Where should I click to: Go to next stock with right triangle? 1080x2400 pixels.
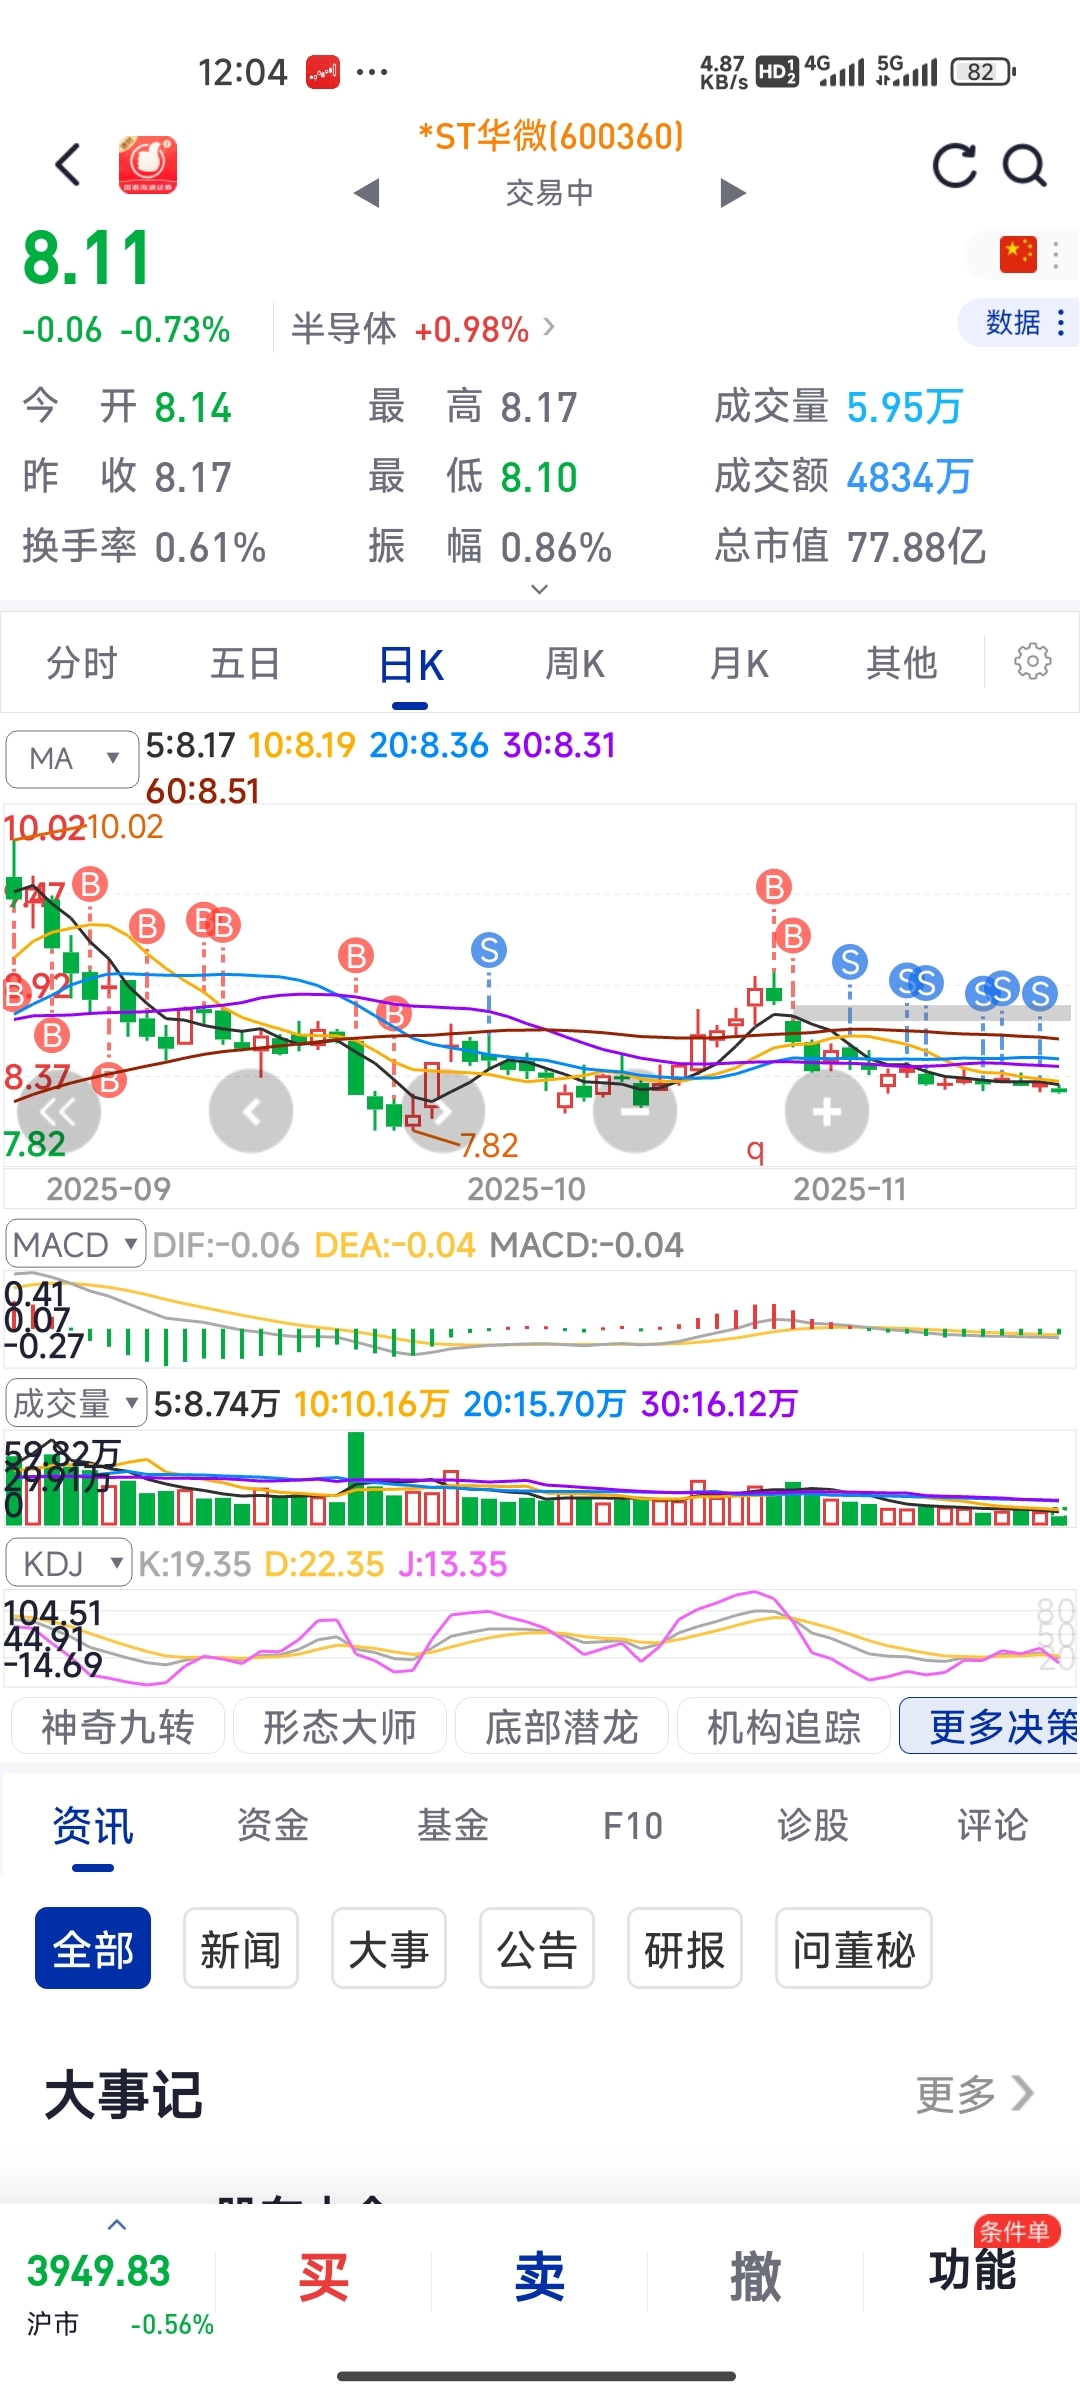(733, 192)
